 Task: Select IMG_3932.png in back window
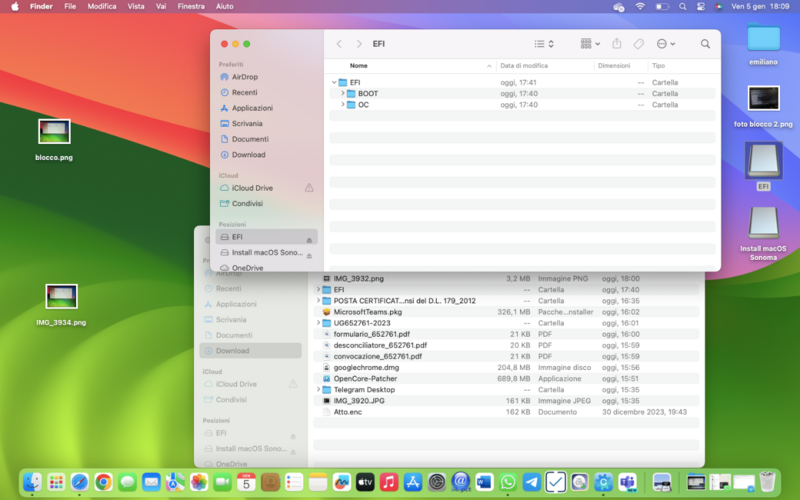(506, 279)
